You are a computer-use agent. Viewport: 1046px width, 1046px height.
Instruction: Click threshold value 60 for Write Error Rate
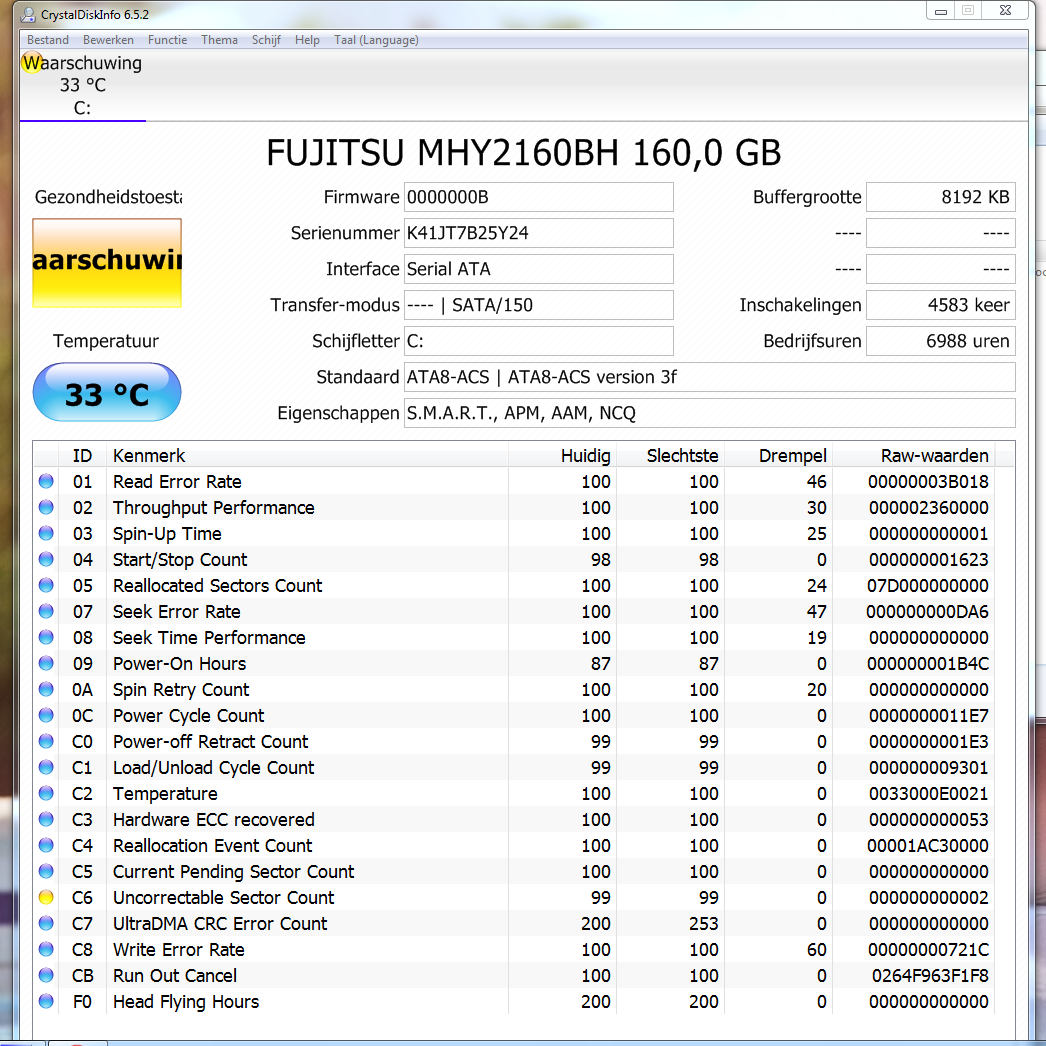(817, 950)
